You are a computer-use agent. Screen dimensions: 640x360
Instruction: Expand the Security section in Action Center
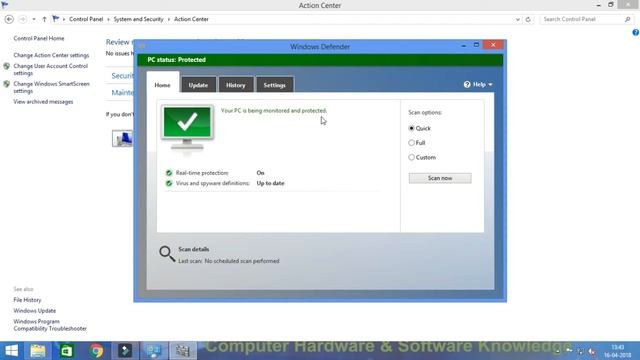122,76
